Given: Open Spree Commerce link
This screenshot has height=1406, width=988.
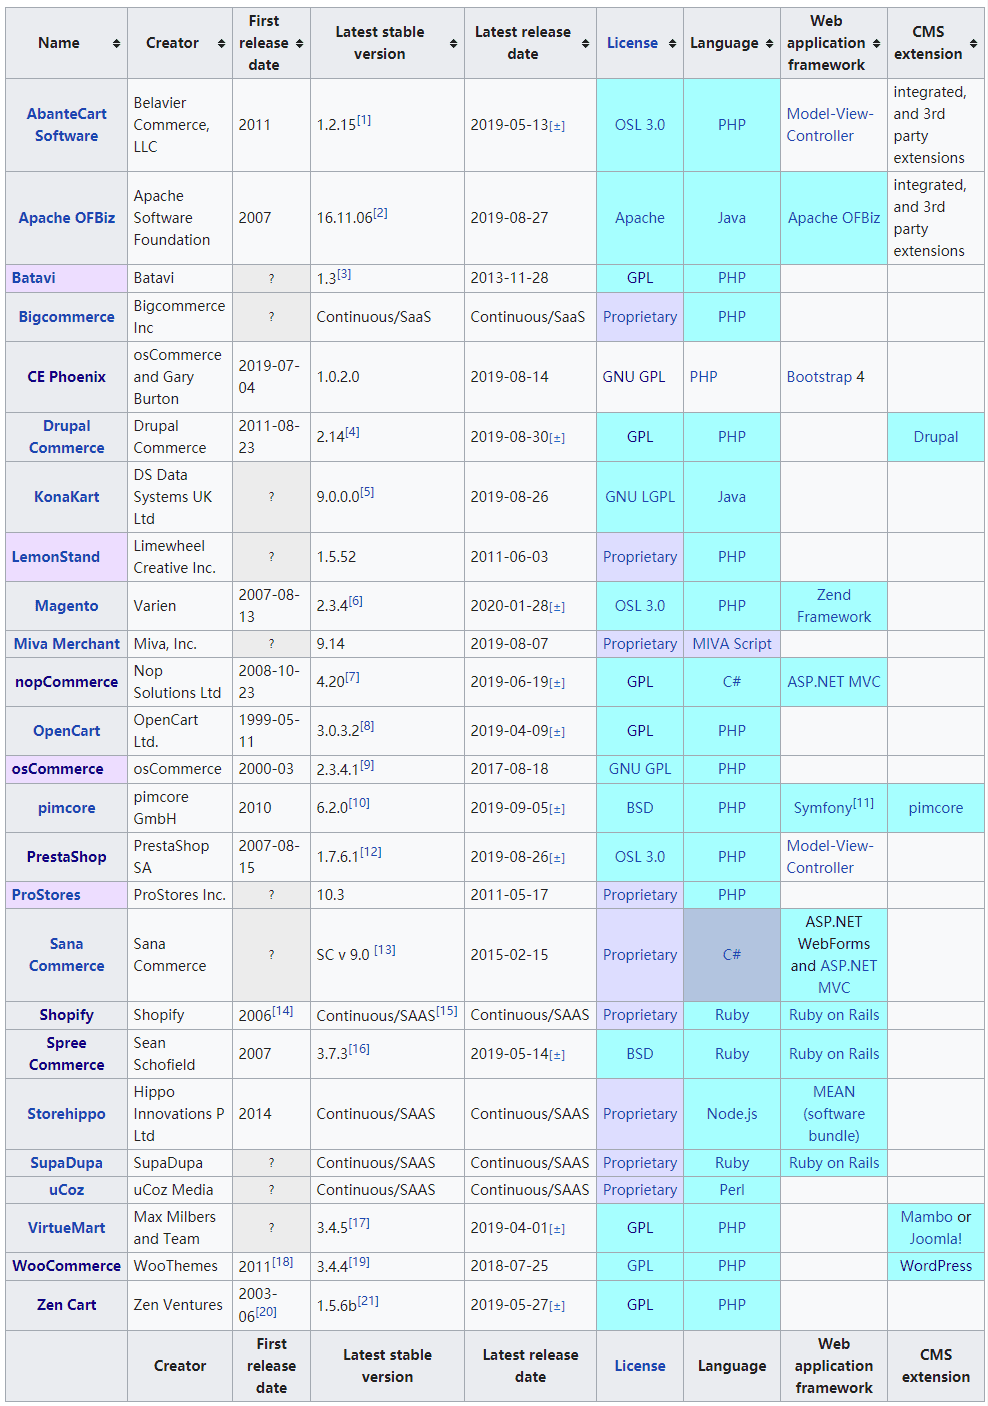Looking at the screenshot, I should pyautogui.click(x=67, y=1054).
